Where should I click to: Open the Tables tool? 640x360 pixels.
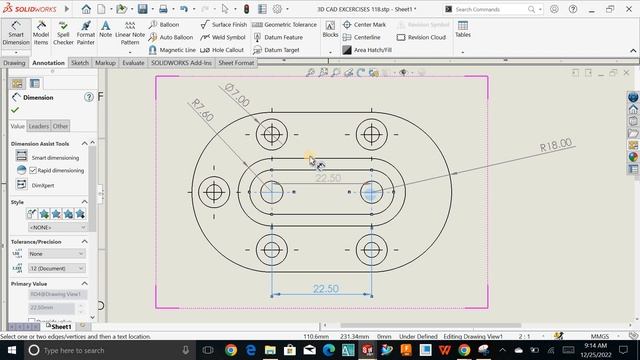point(463,29)
